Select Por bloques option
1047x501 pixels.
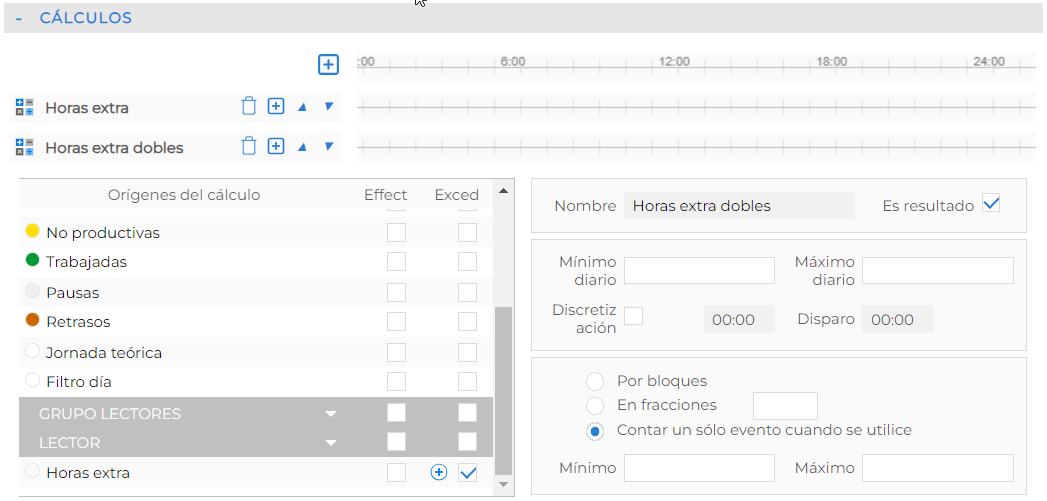[x=594, y=382]
